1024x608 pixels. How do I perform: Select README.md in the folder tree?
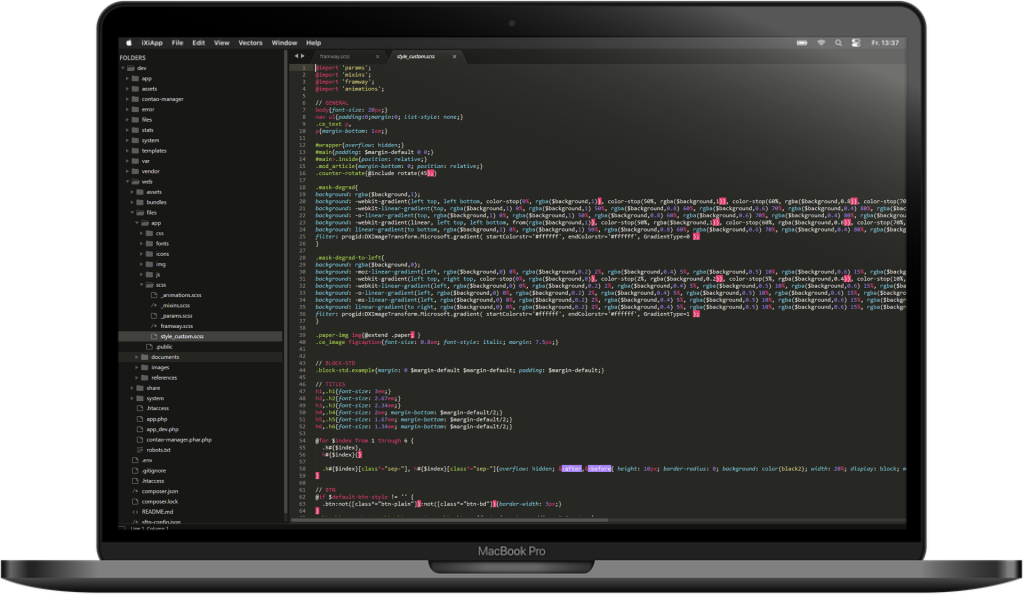pos(159,511)
